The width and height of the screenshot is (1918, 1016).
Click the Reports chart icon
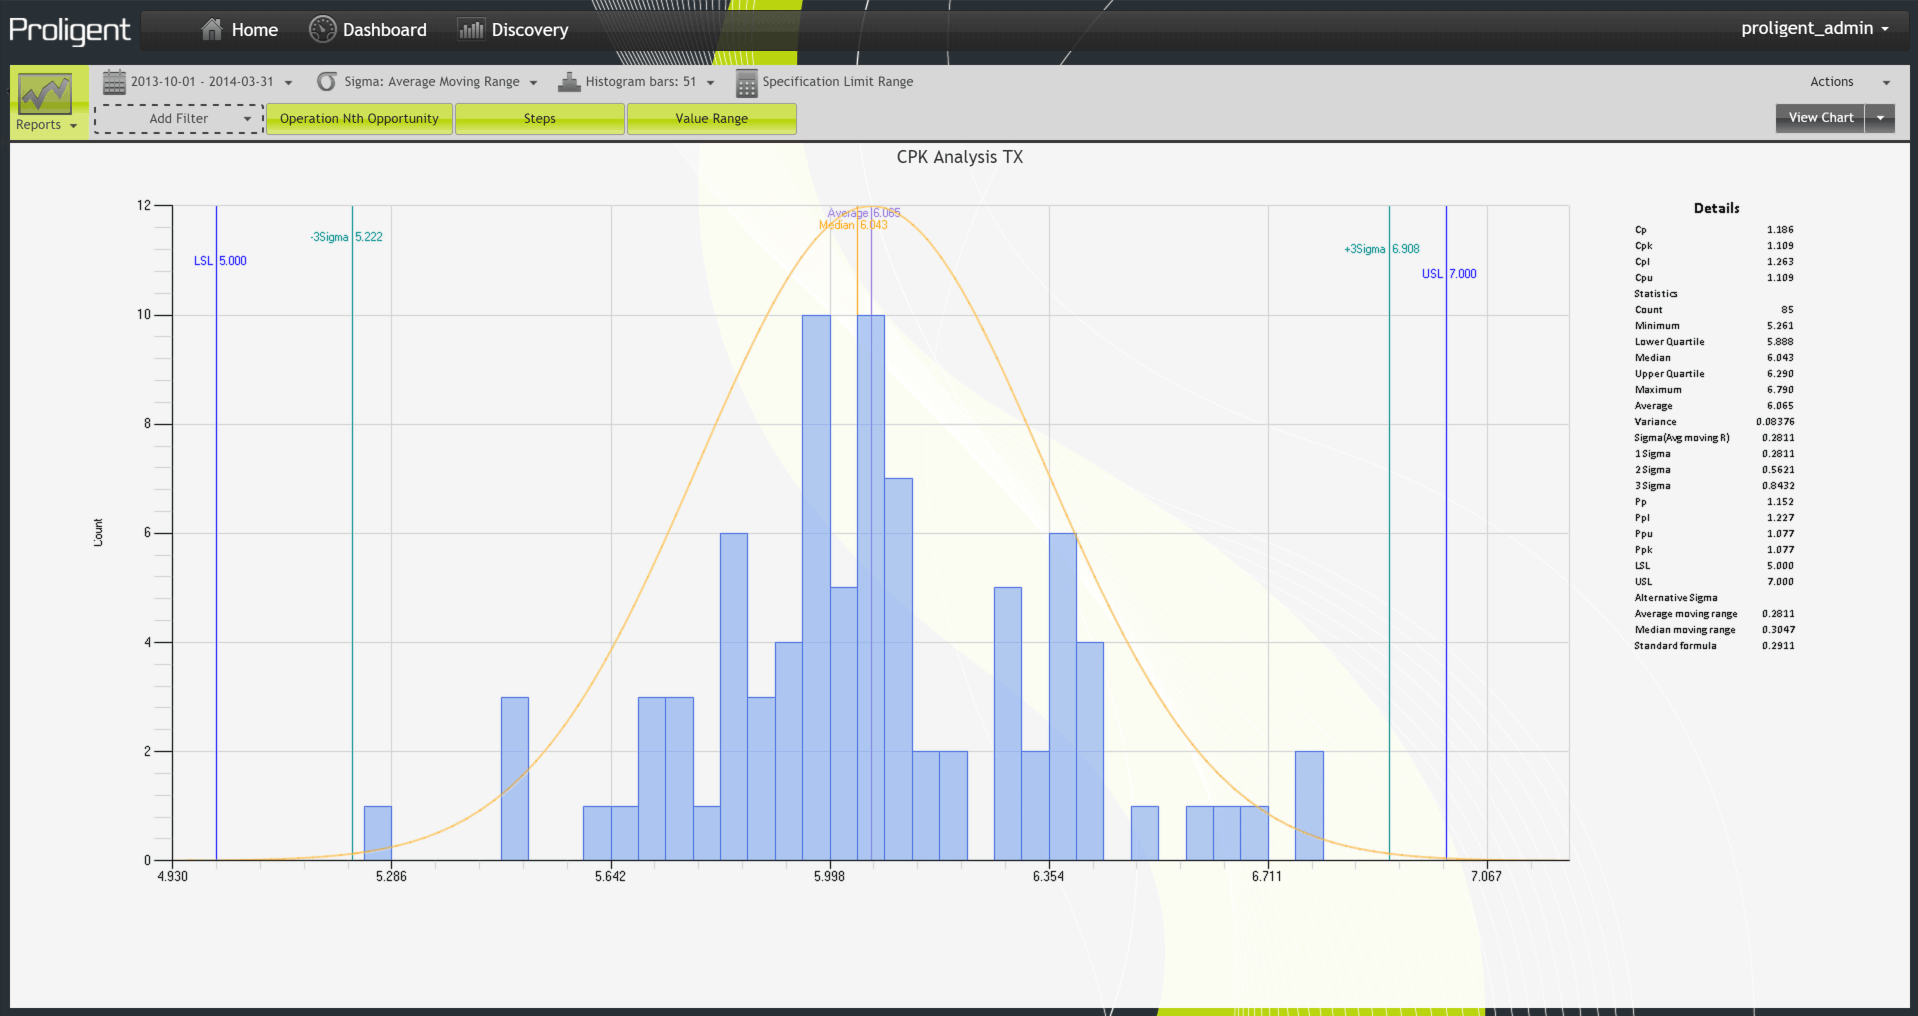(x=45, y=94)
